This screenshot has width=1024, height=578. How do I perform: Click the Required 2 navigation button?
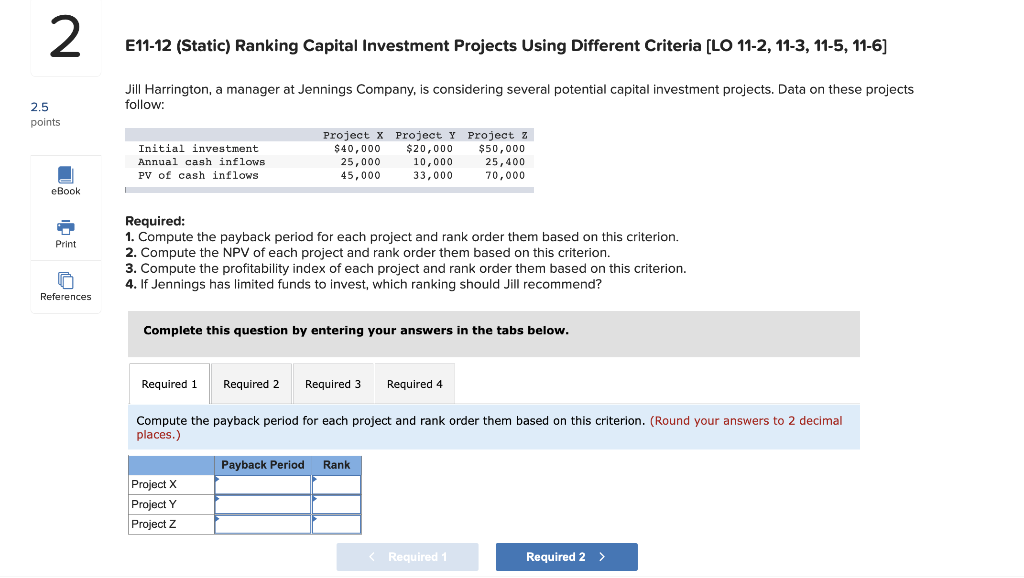(x=566, y=556)
